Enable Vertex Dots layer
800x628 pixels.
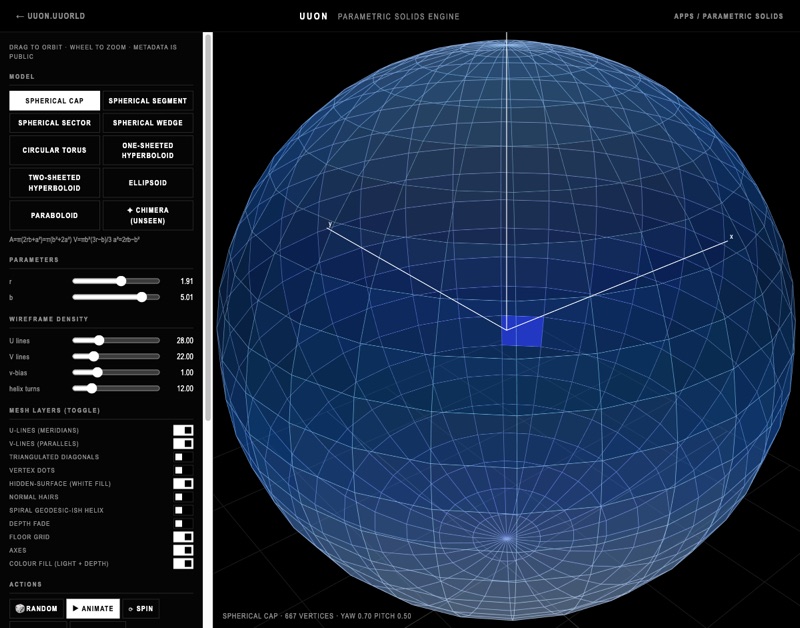tap(183, 470)
